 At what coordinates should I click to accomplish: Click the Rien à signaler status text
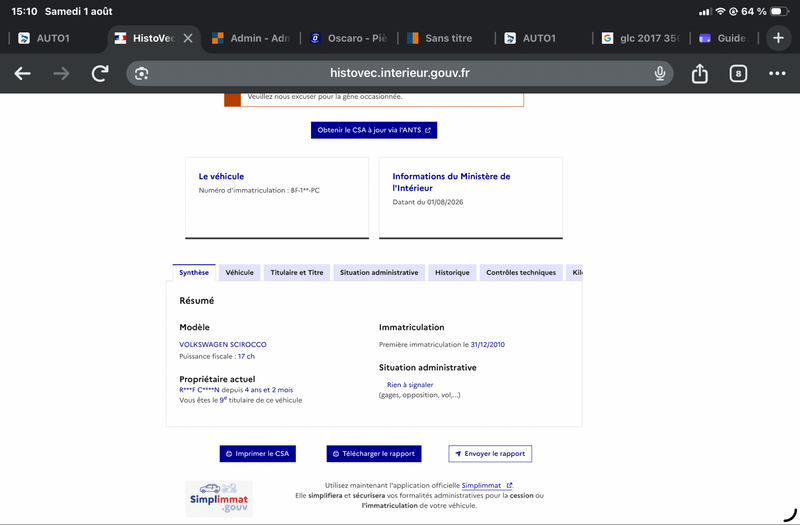click(410, 385)
